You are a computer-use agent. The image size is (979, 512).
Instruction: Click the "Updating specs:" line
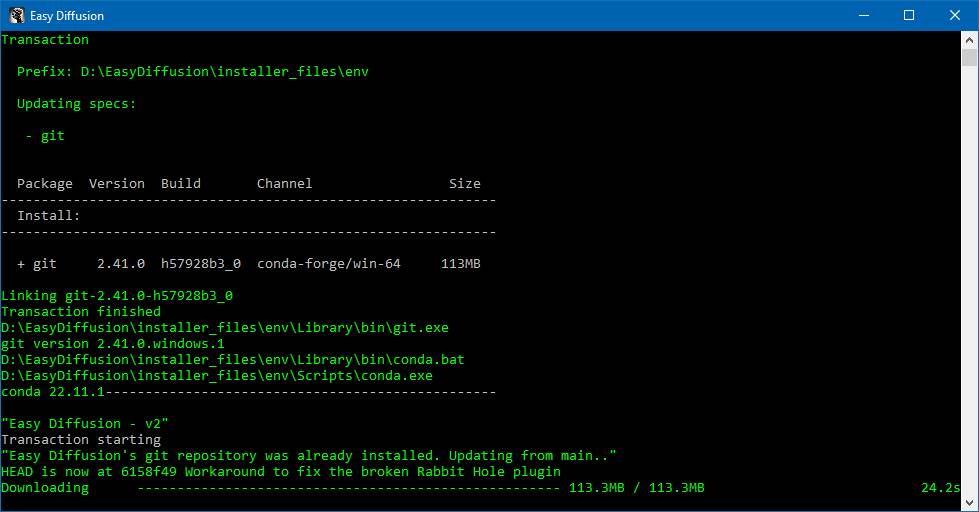click(76, 104)
